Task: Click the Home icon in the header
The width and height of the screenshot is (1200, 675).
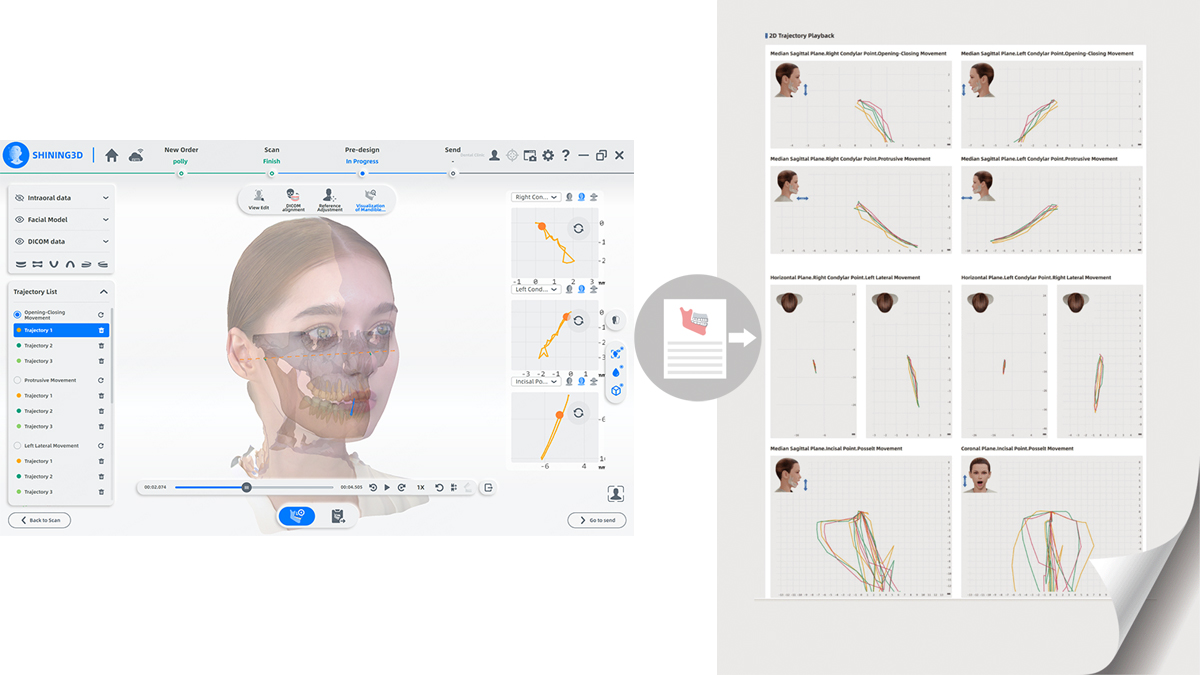Action: [x=112, y=155]
